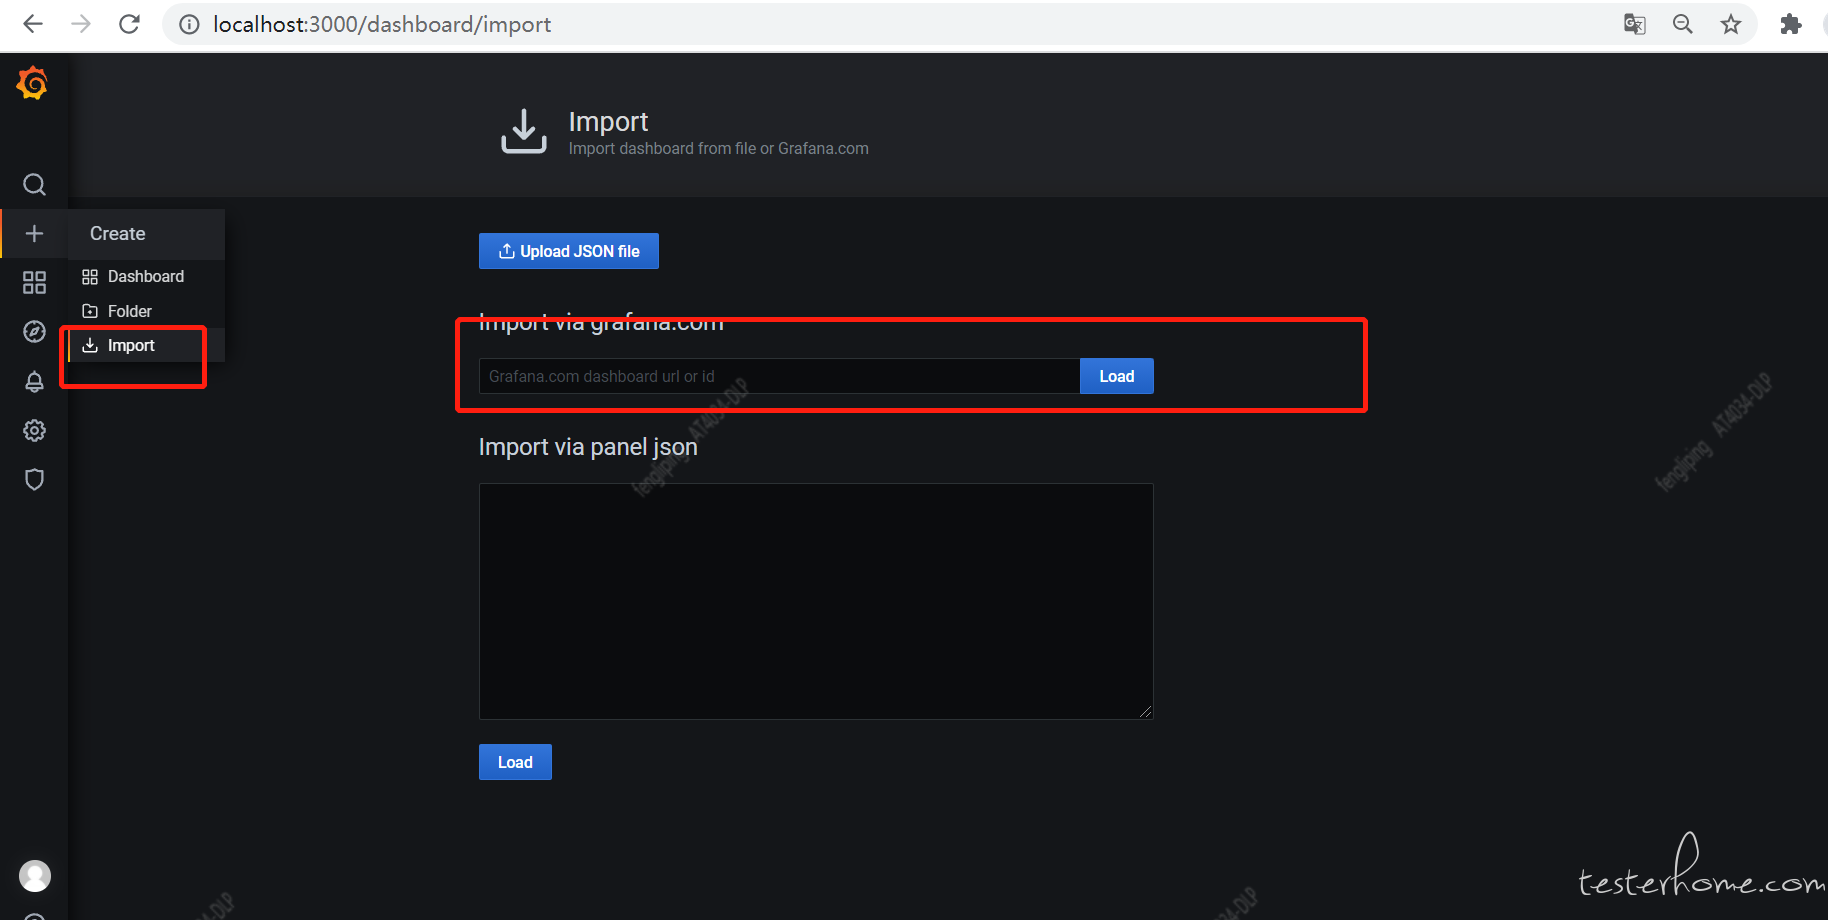Click the translate page icon
This screenshot has height=920, width=1828.
1634,24
